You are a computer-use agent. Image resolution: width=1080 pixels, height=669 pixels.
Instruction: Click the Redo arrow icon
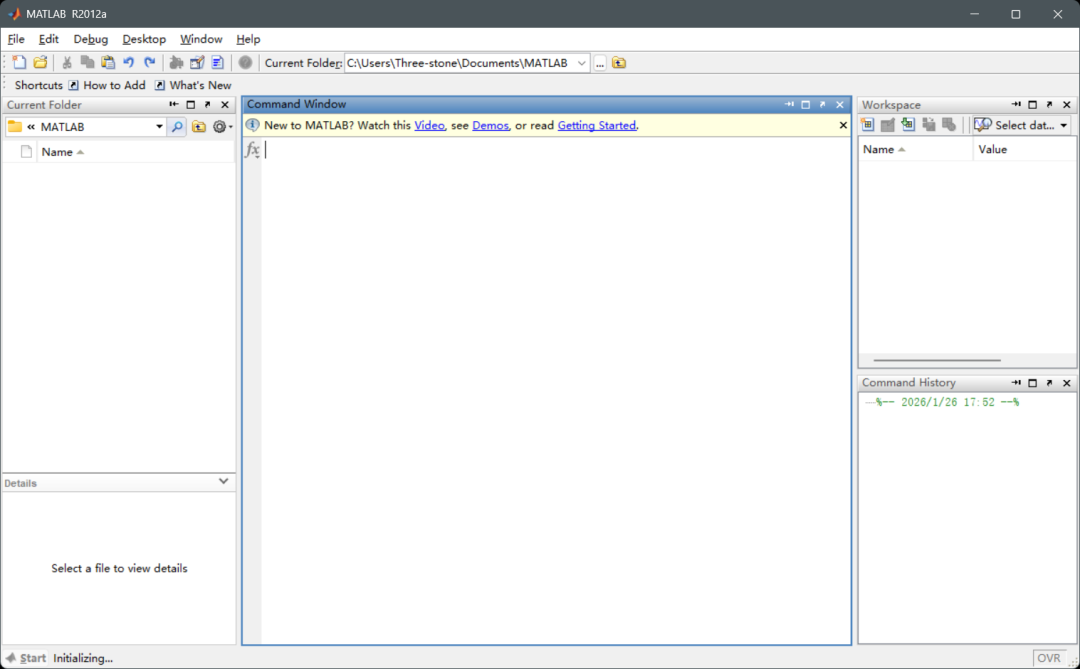coord(149,63)
